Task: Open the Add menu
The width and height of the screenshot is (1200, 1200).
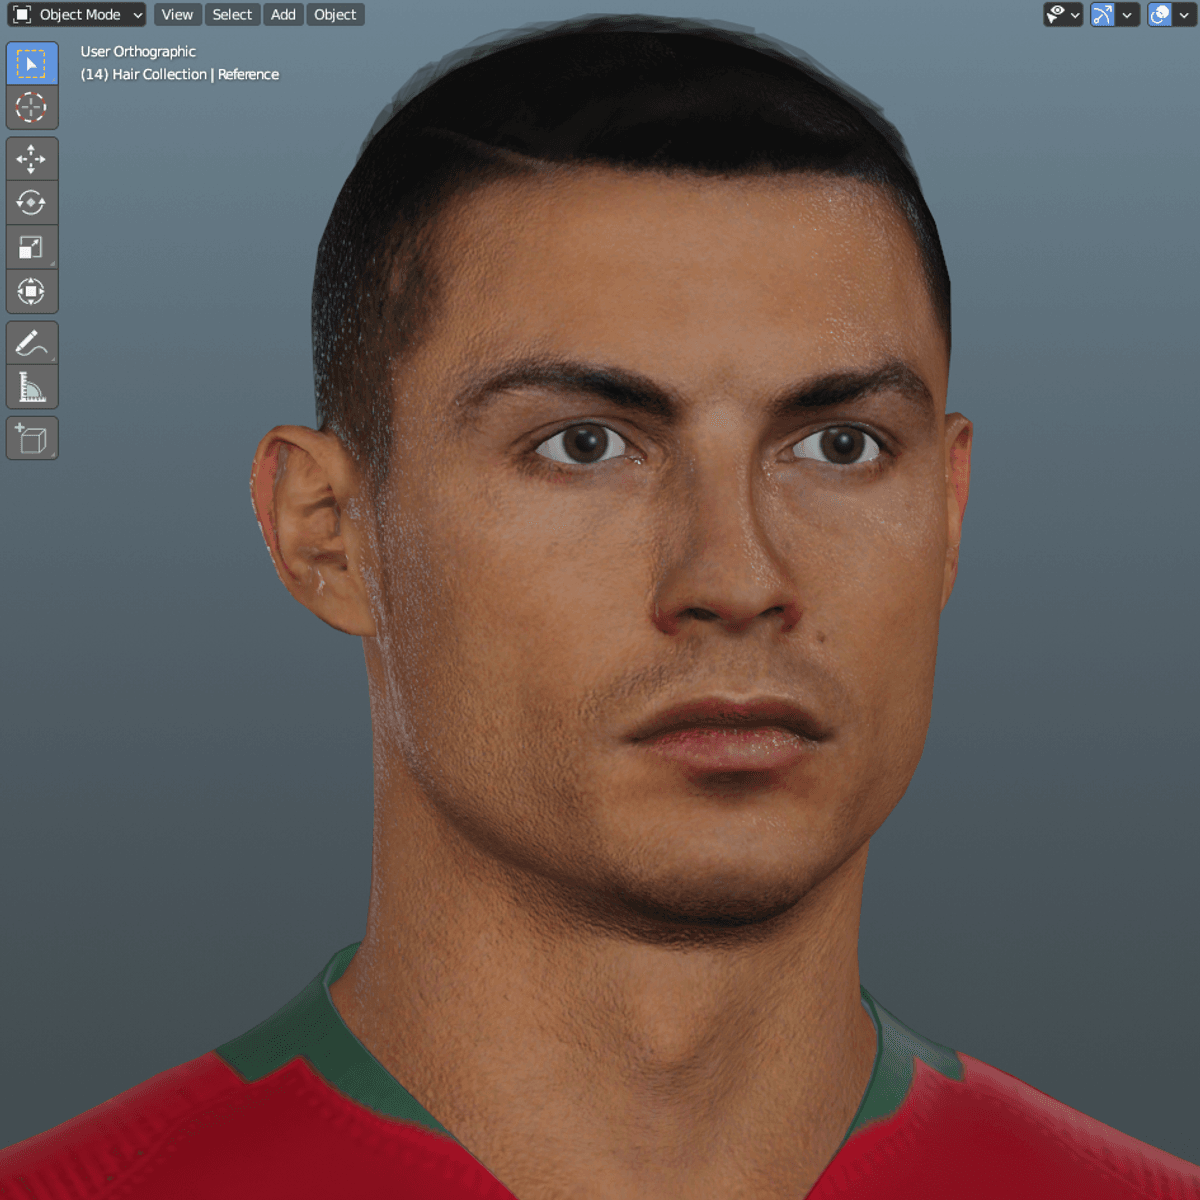Action: pos(283,15)
